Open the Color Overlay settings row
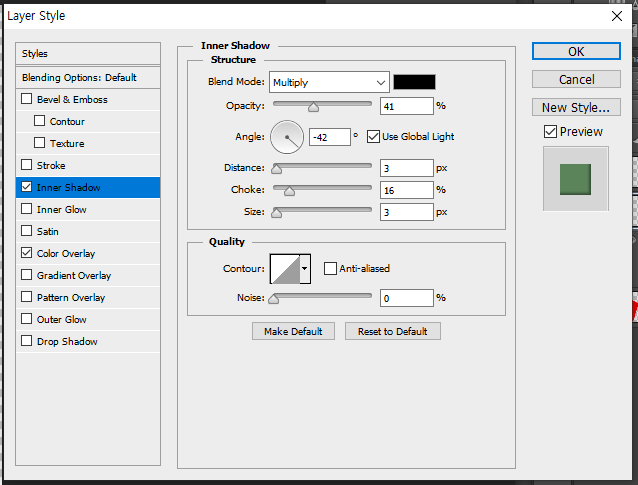The height and width of the screenshot is (485, 638). [x=88, y=253]
